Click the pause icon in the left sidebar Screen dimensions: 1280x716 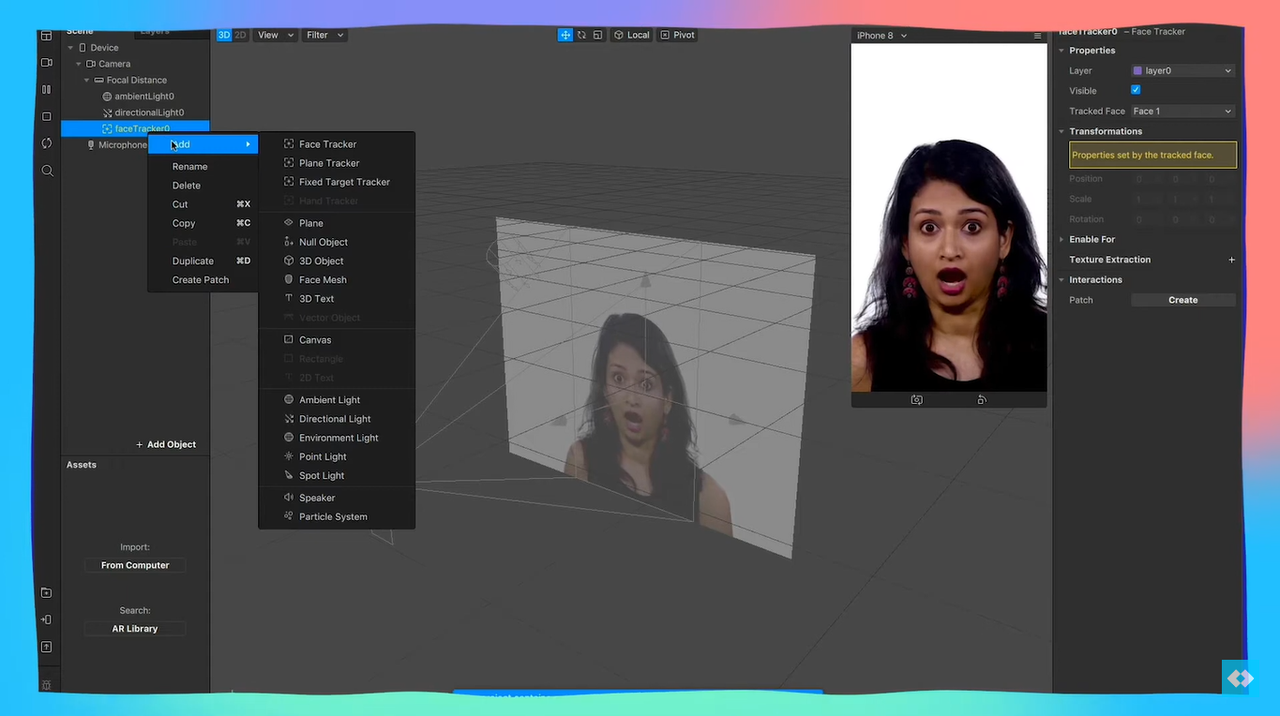[x=46, y=89]
